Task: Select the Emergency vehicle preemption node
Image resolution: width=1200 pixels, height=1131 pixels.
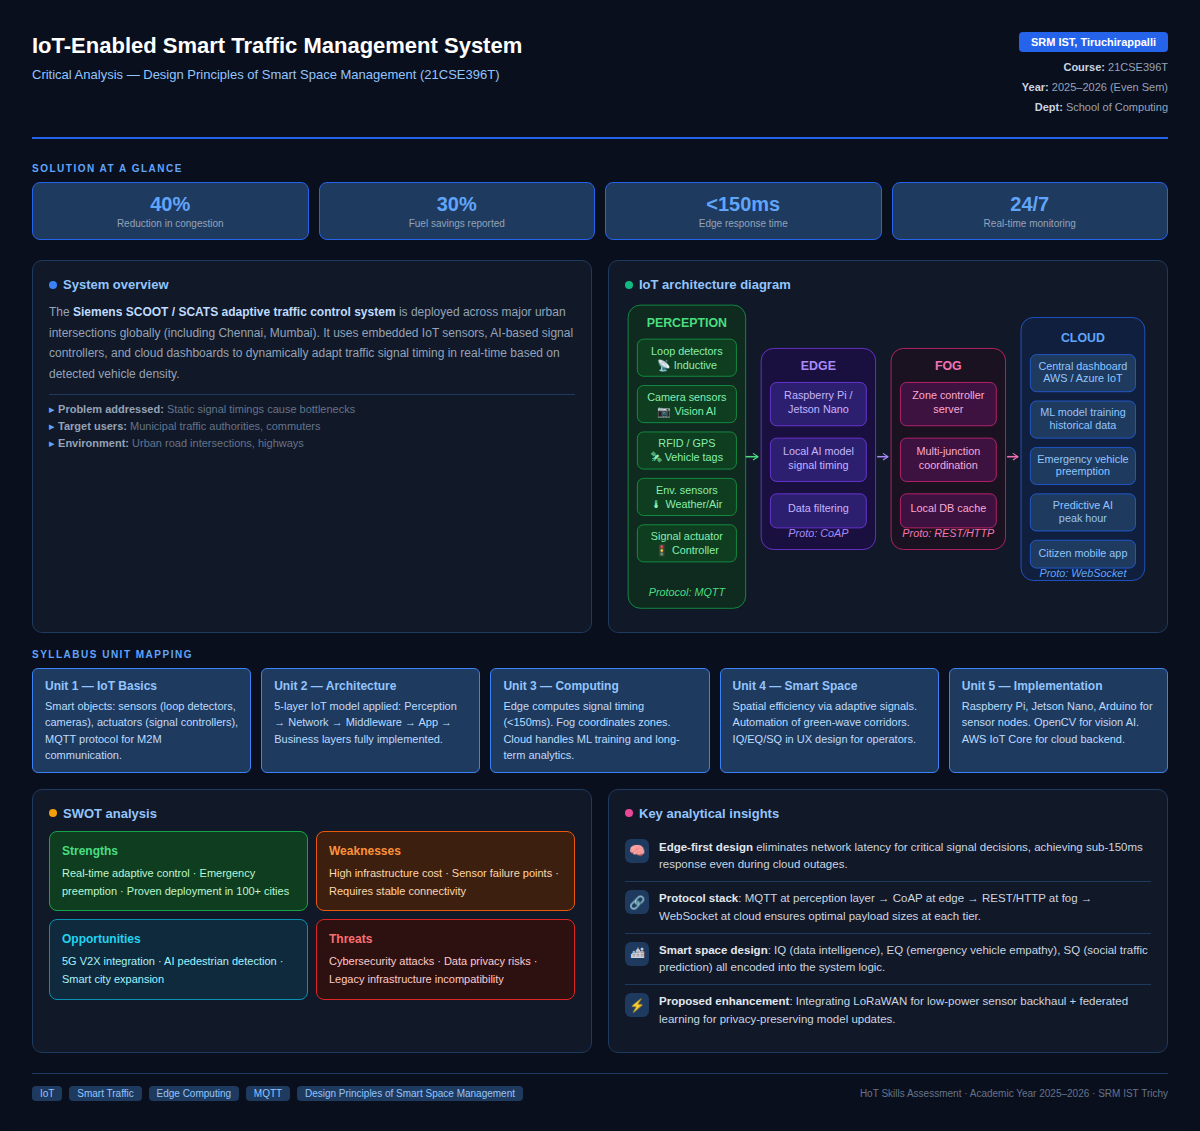Action: (x=1083, y=466)
